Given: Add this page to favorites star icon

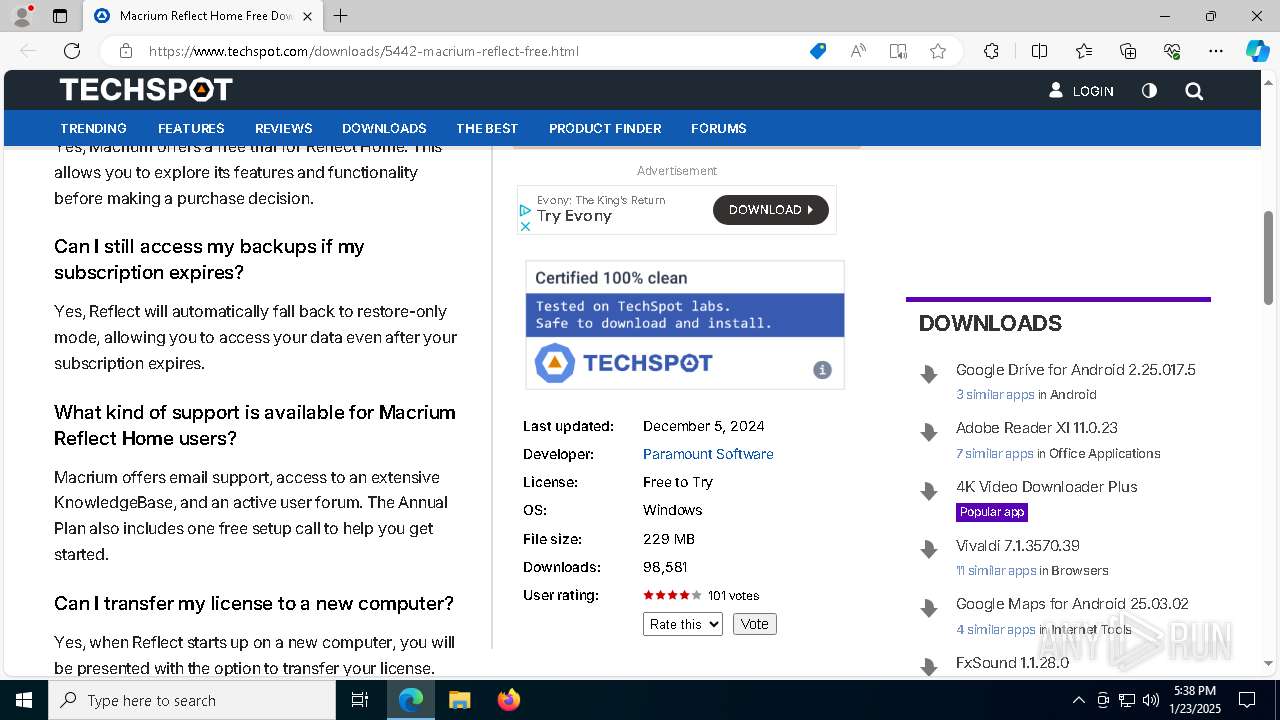Looking at the screenshot, I should (938, 51).
